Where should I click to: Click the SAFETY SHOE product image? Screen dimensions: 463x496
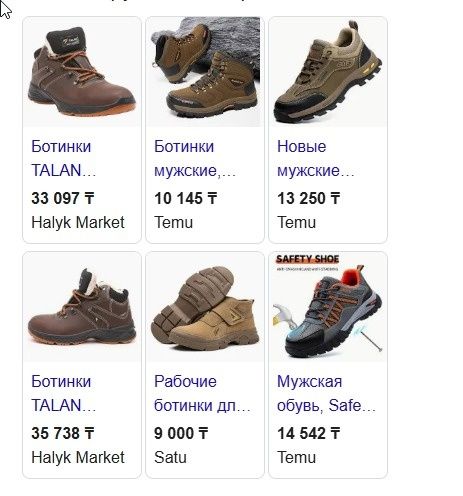pyautogui.click(x=328, y=307)
